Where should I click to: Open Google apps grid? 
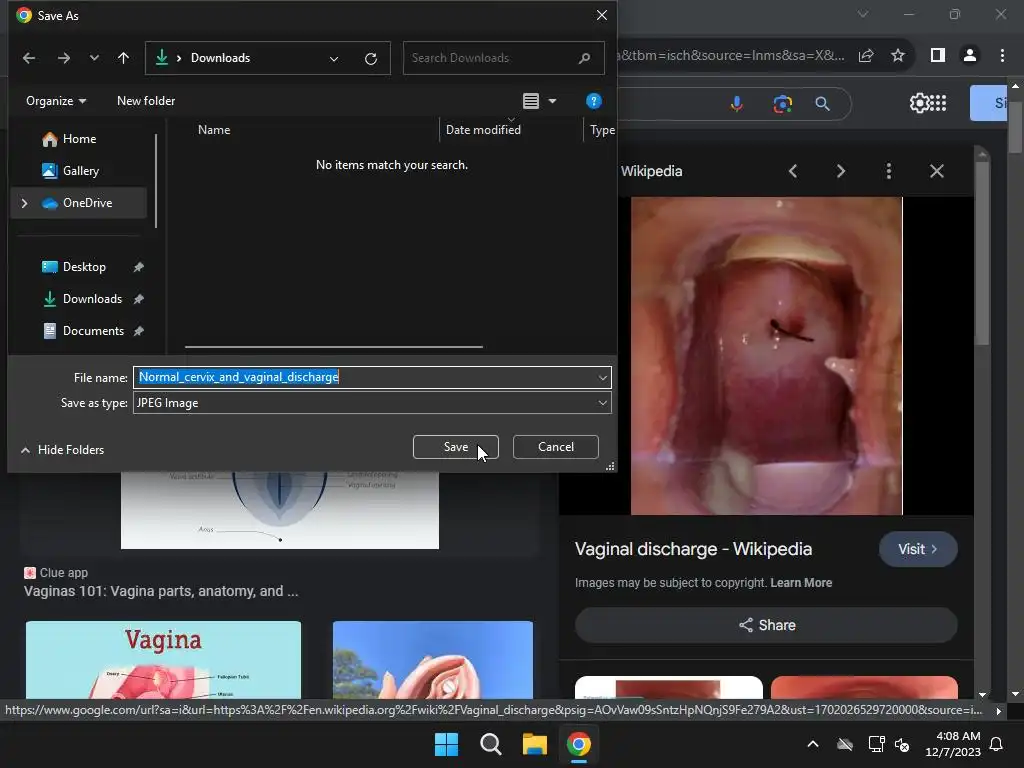(938, 103)
